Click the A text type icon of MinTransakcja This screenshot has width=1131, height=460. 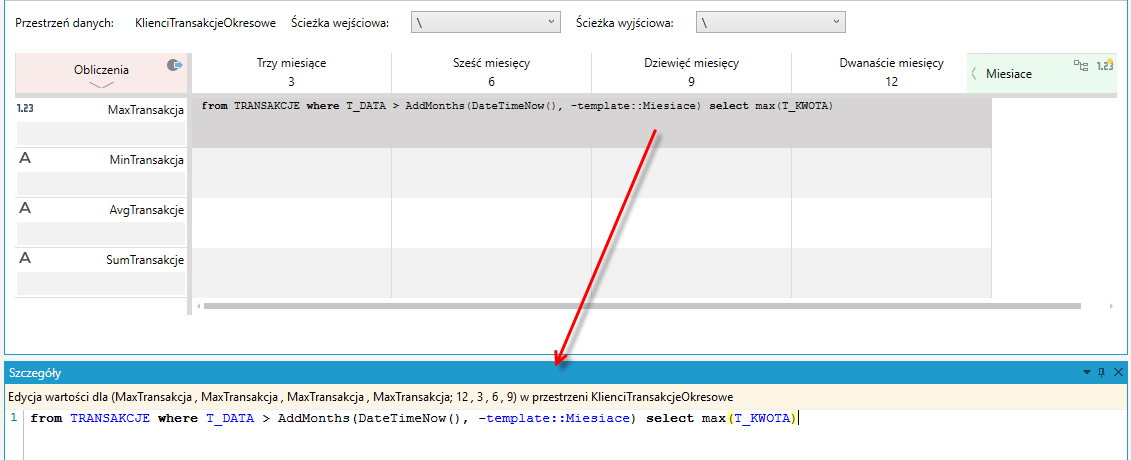[x=25, y=159]
